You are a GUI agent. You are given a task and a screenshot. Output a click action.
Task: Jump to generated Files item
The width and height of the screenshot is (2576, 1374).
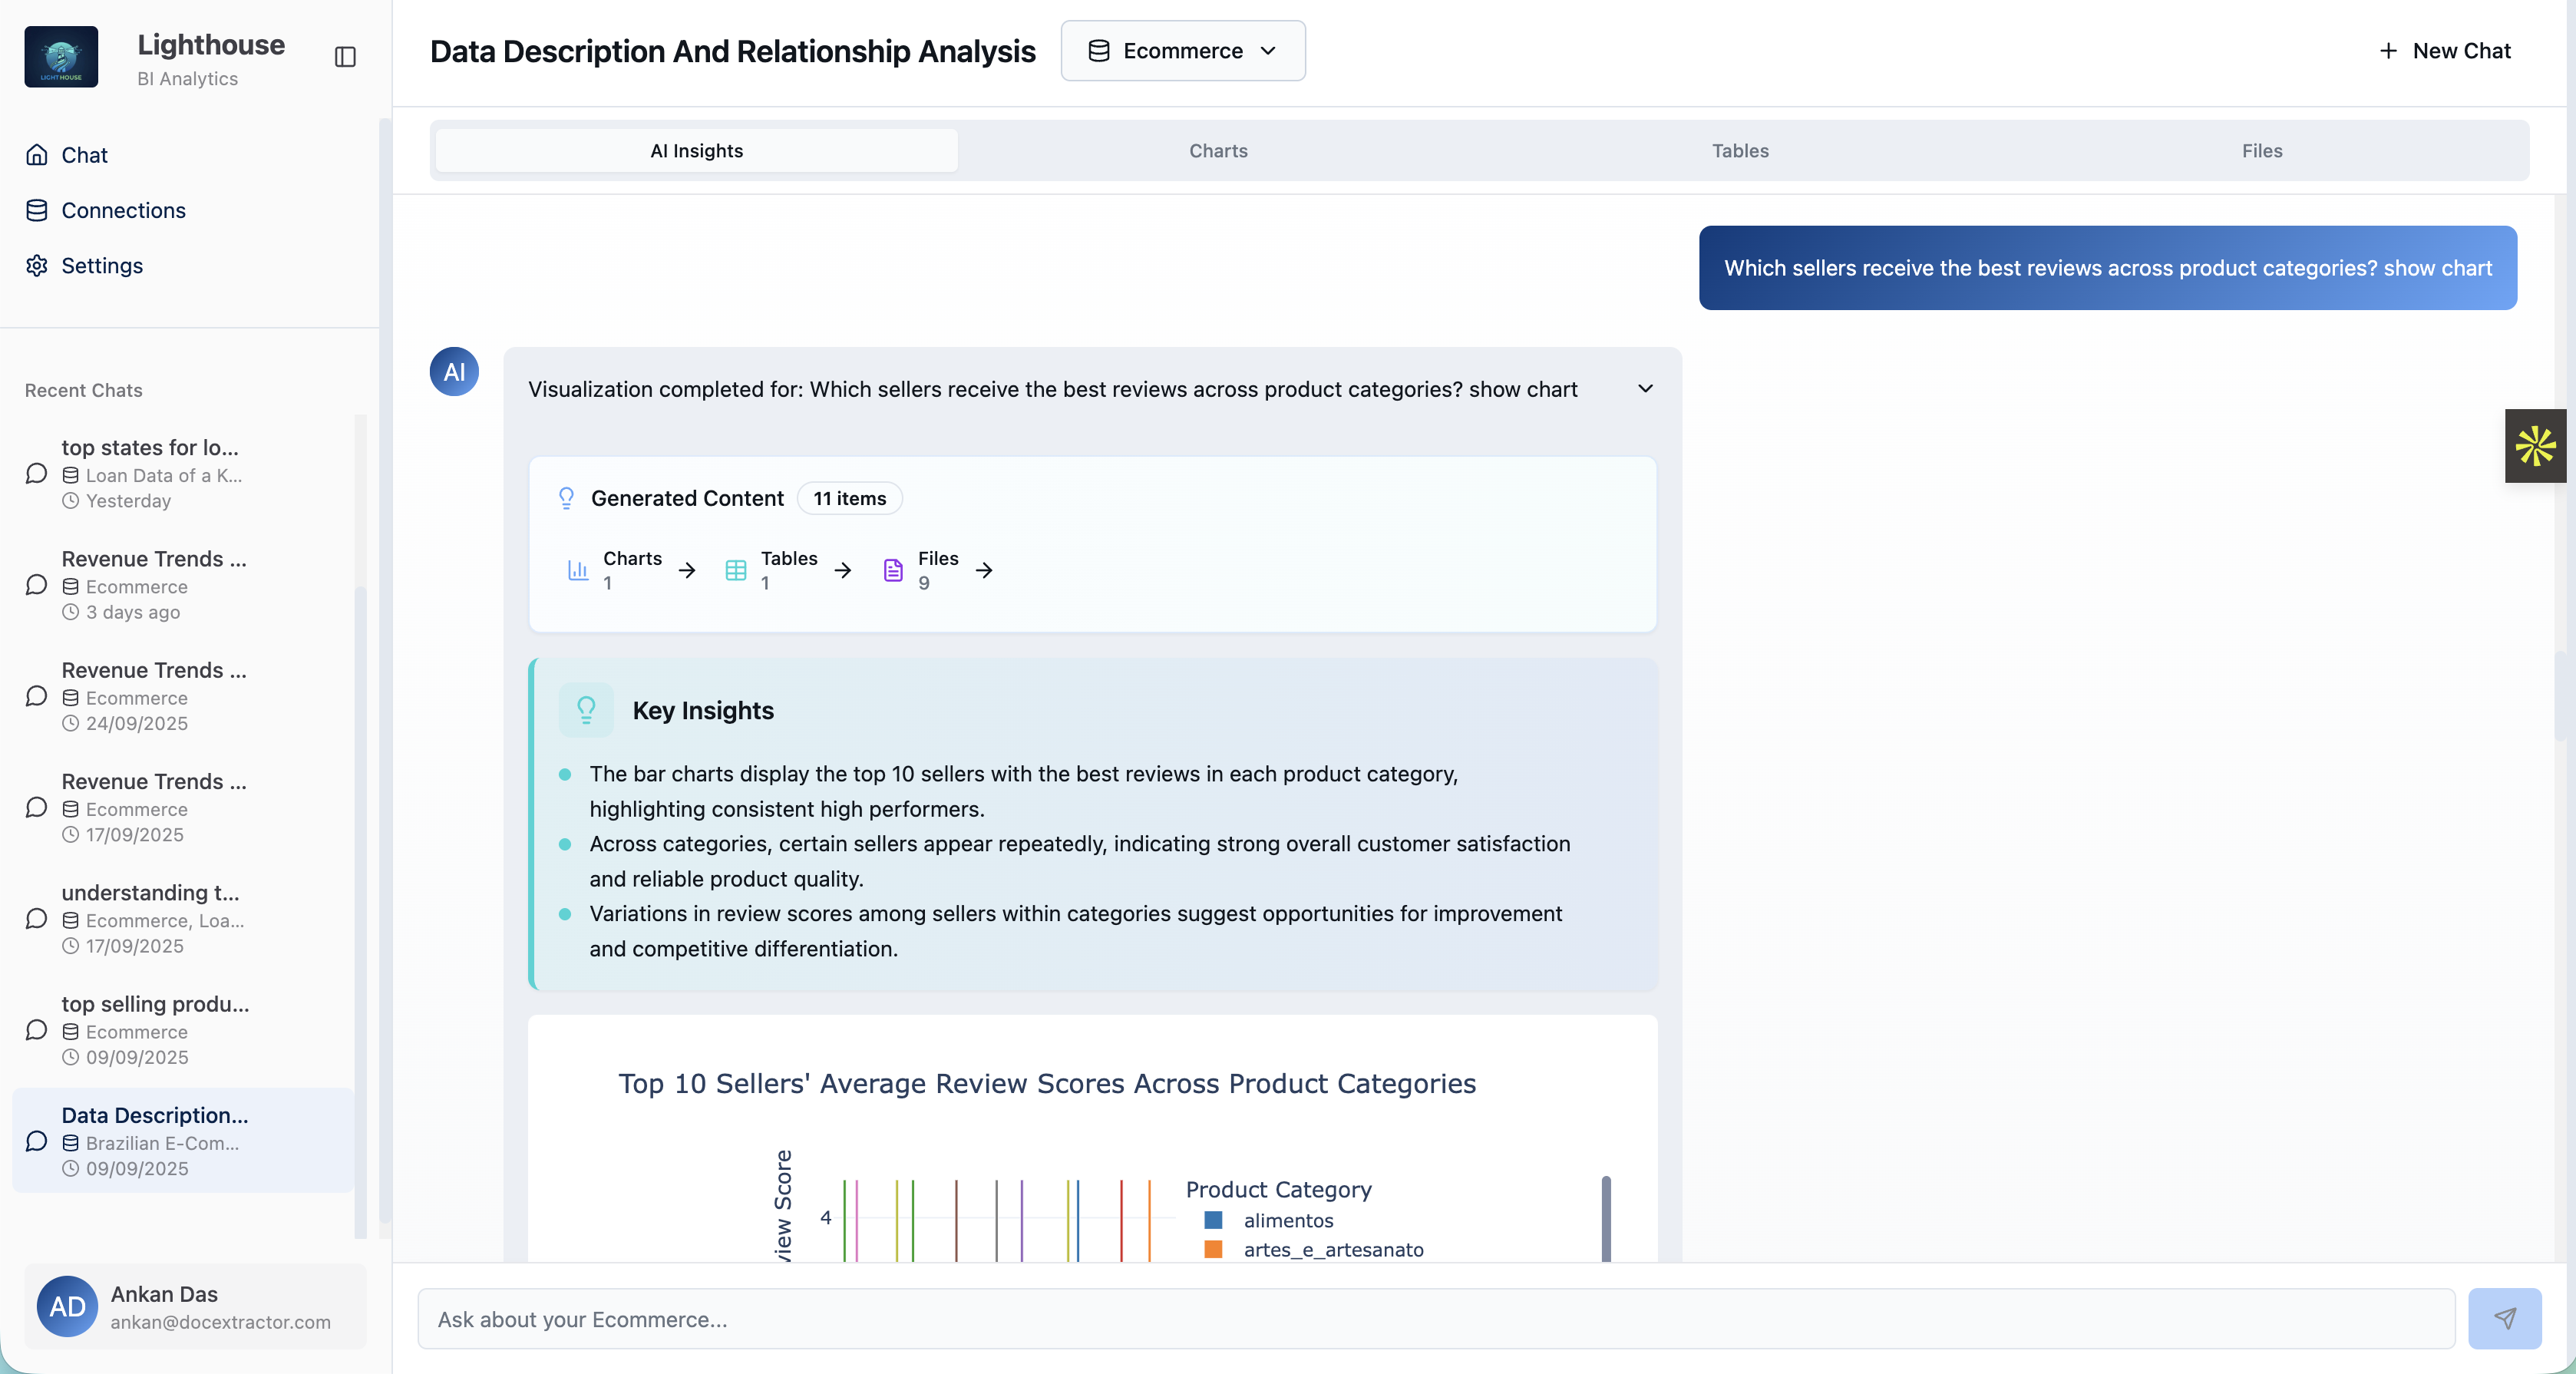pyautogui.click(x=938, y=570)
